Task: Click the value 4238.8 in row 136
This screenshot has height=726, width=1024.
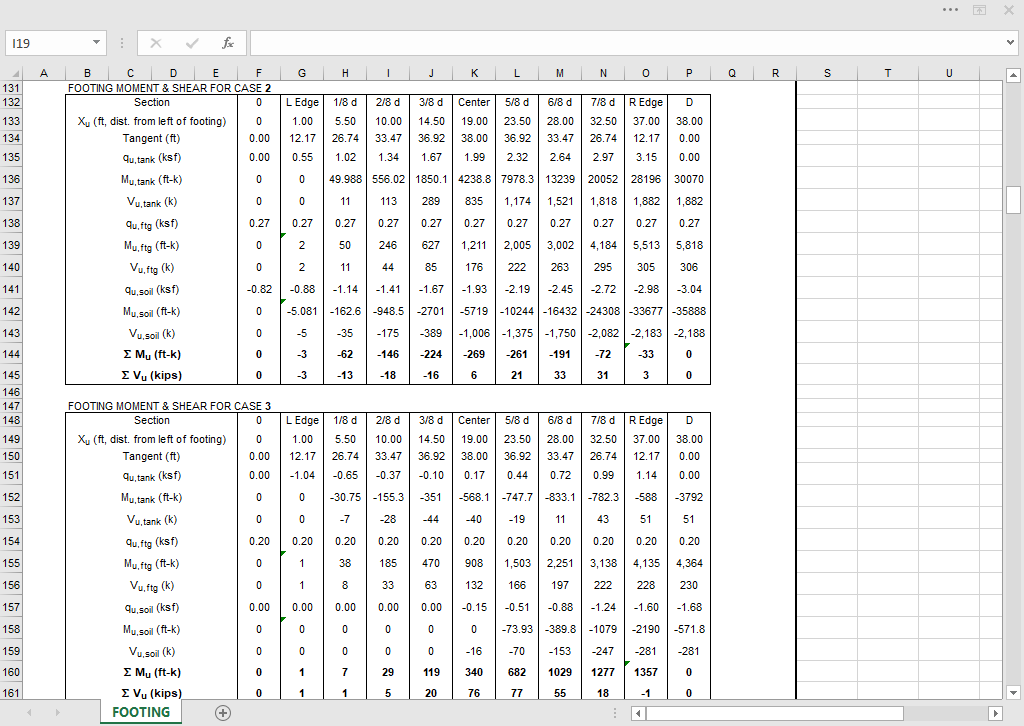Action: tap(474, 179)
